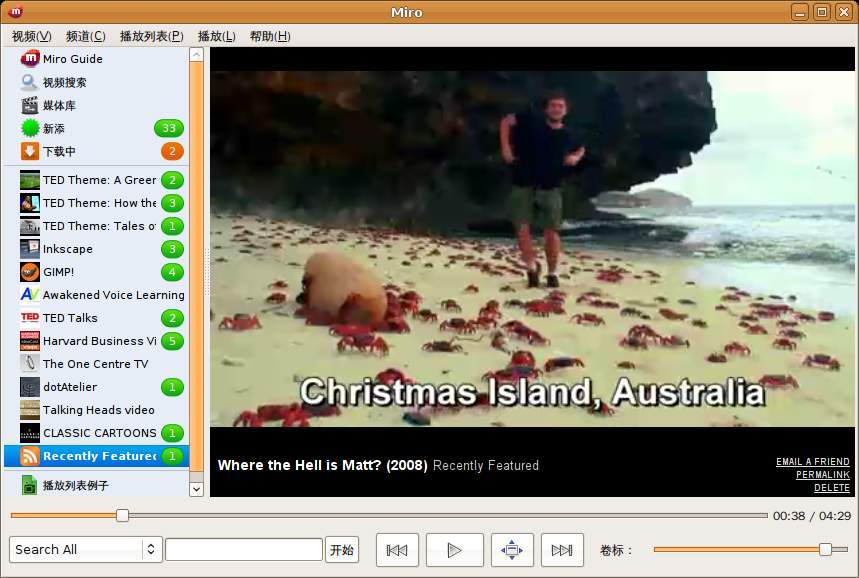The height and width of the screenshot is (578, 859).
Task: Open the media library clapperboard icon
Action: point(30,105)
